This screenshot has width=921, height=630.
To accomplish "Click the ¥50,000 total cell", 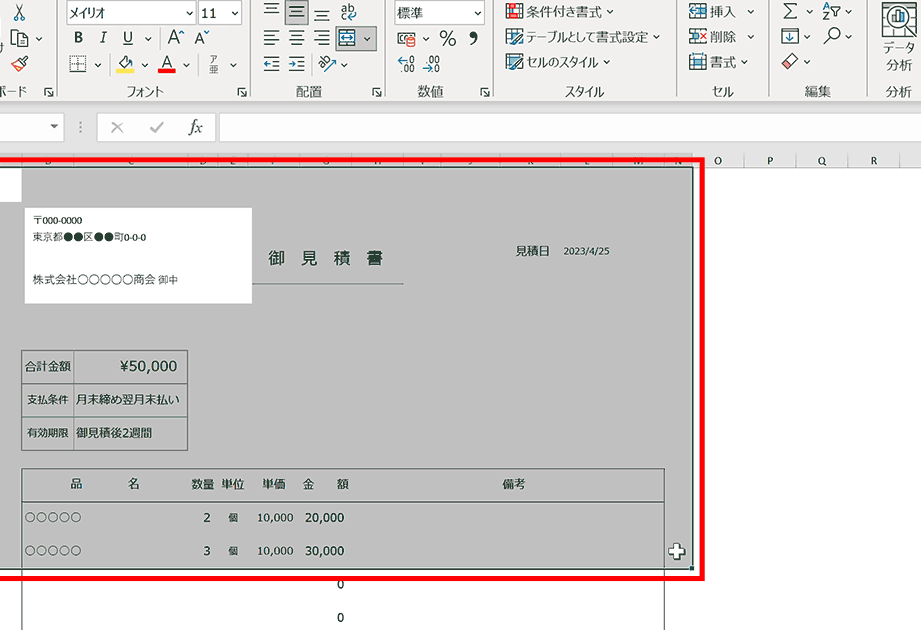I will 130,367.
